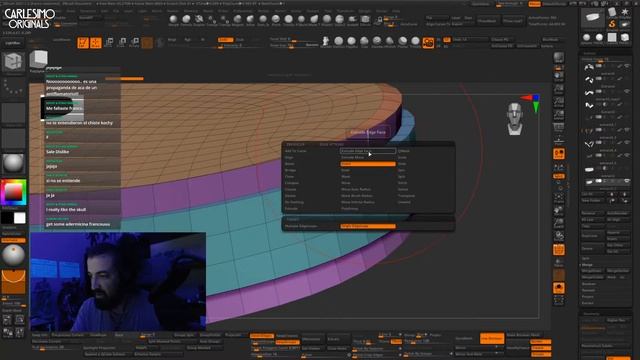Select the Move T brush in top row
This screenshot has height=360, width=640.
click(313, 20)
